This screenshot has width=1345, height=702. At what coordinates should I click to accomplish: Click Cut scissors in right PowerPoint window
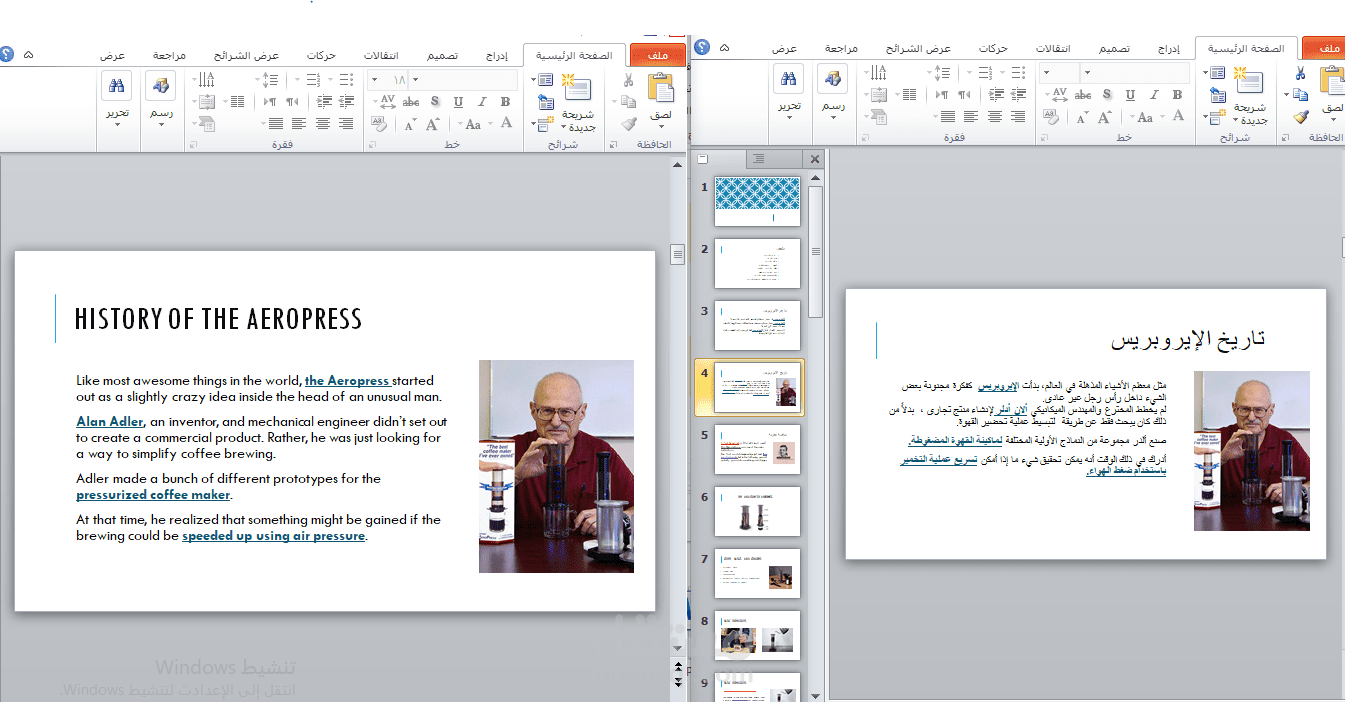click(1300, 73)
